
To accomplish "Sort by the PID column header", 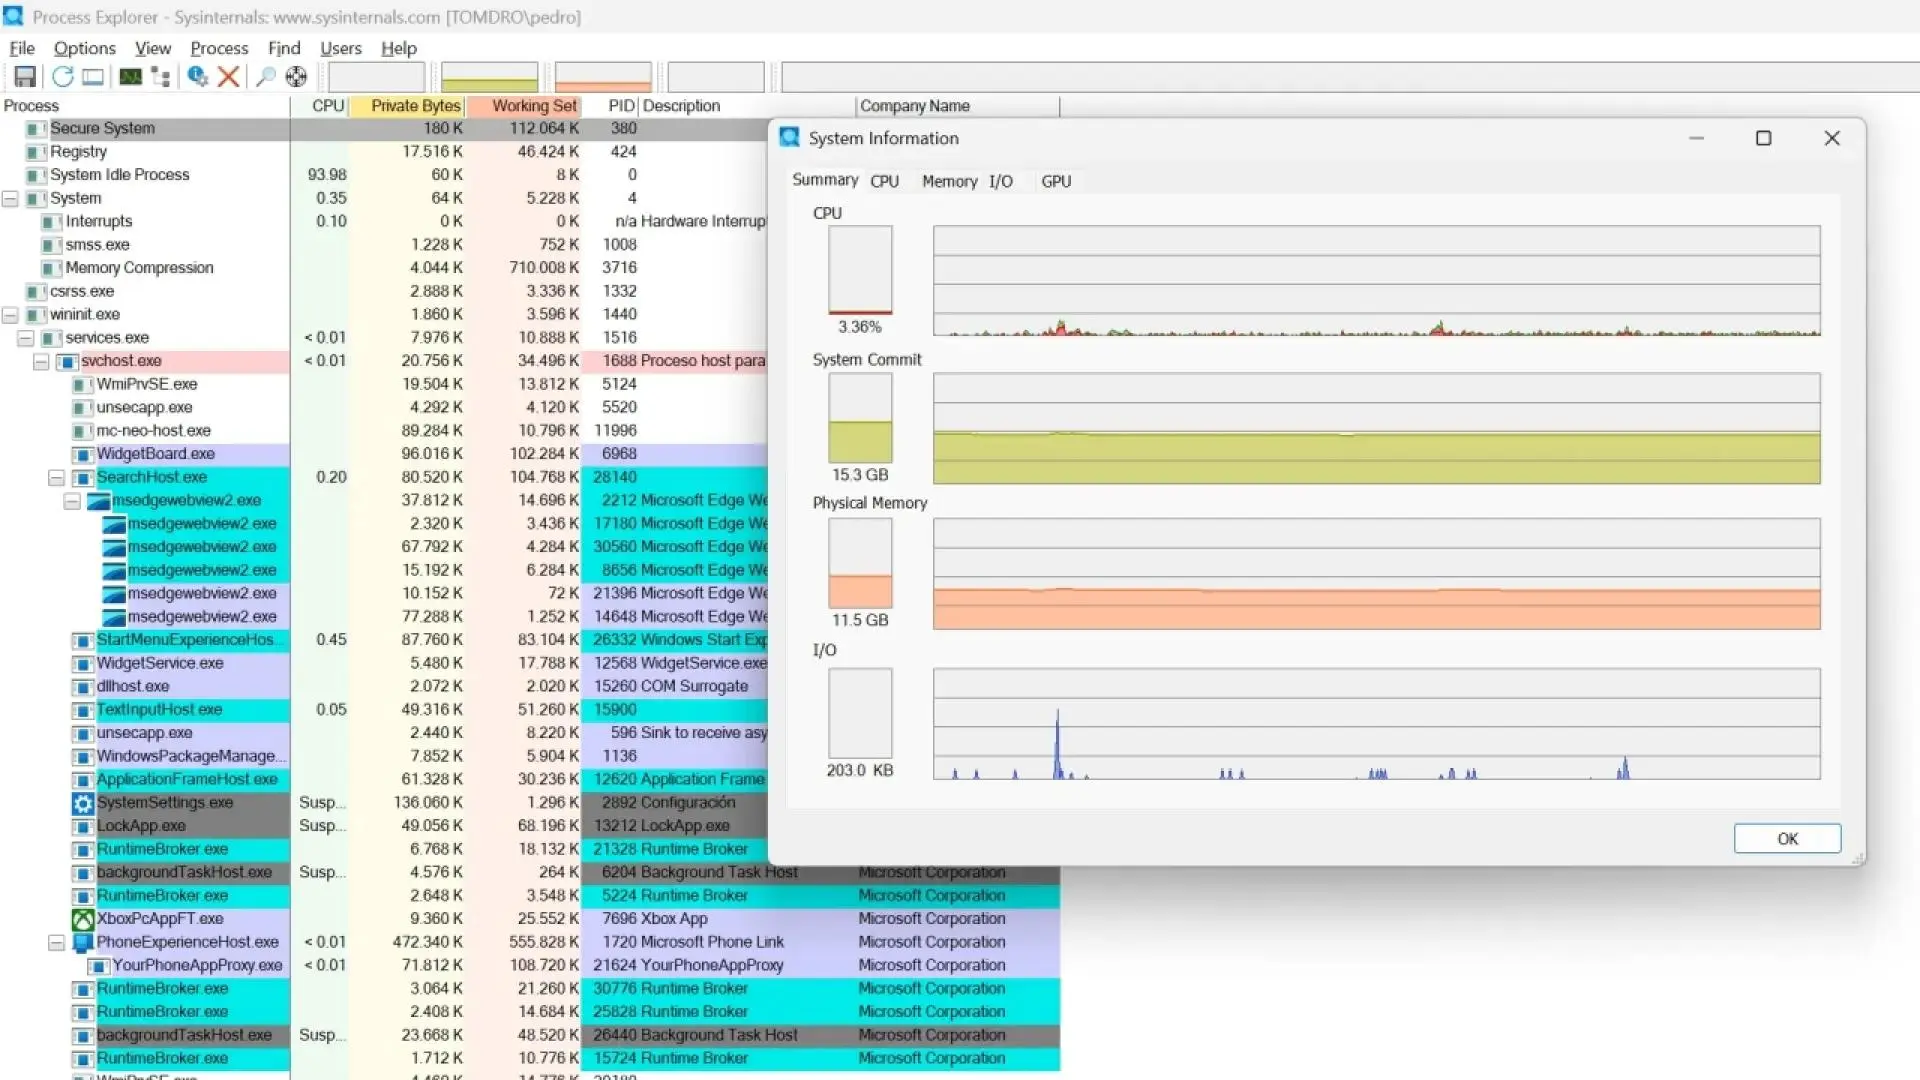I will click(610, 106).
